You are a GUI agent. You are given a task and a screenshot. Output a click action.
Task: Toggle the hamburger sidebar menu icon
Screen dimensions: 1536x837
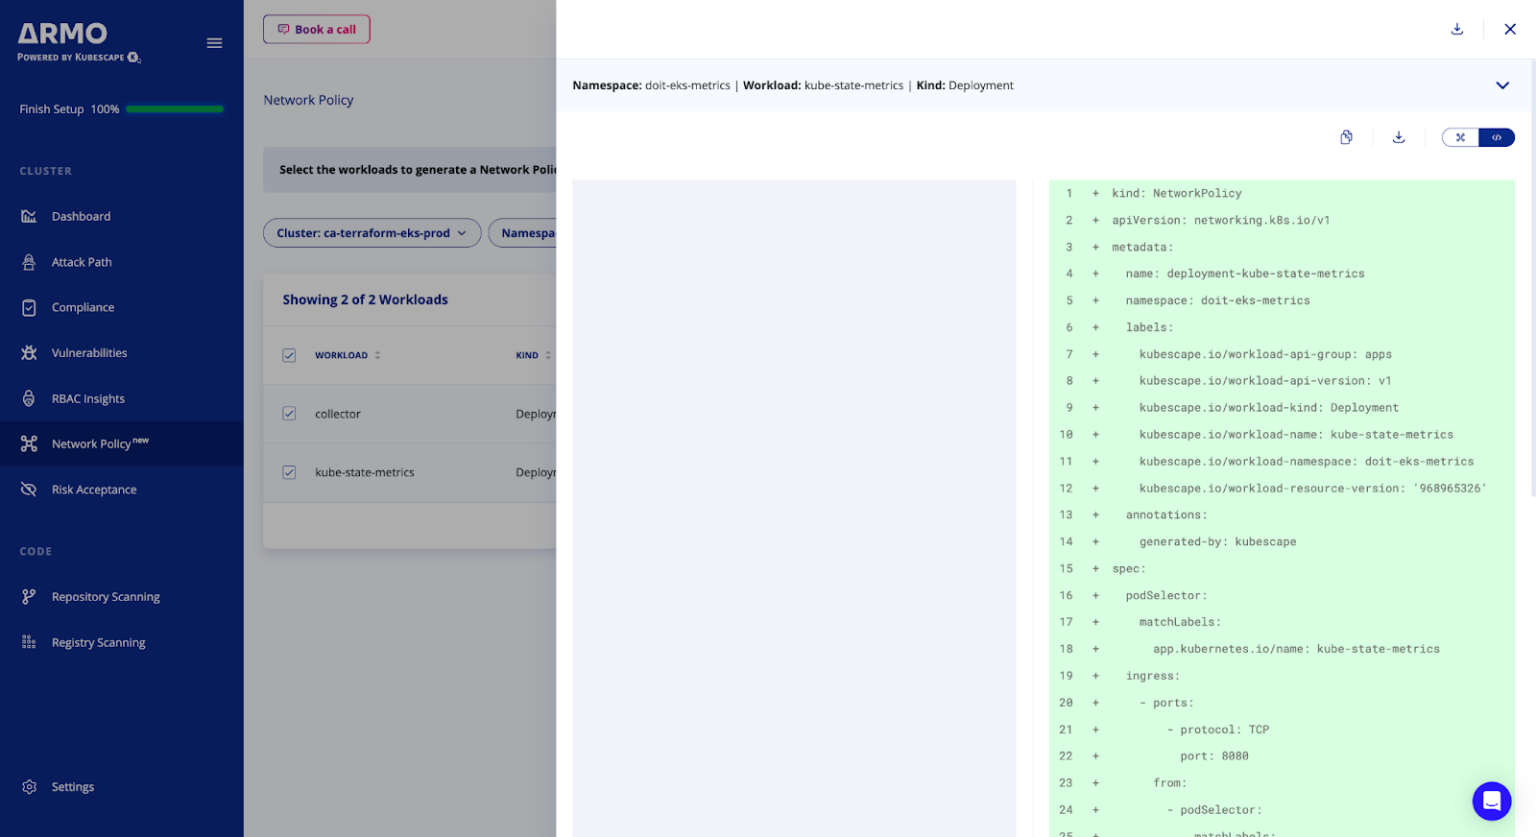(x=214, y=43)
